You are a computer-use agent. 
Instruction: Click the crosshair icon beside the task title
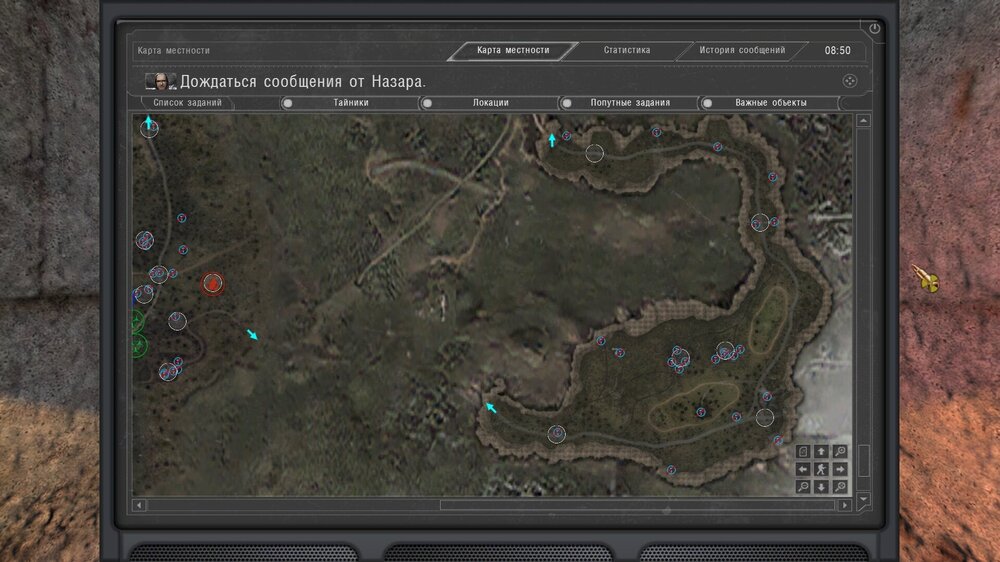pos(849,81)
